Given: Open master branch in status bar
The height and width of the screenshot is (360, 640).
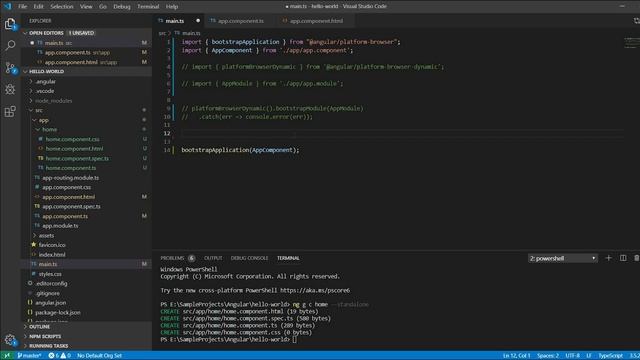Looking at the screenshot, I should [x=29, y=356].
